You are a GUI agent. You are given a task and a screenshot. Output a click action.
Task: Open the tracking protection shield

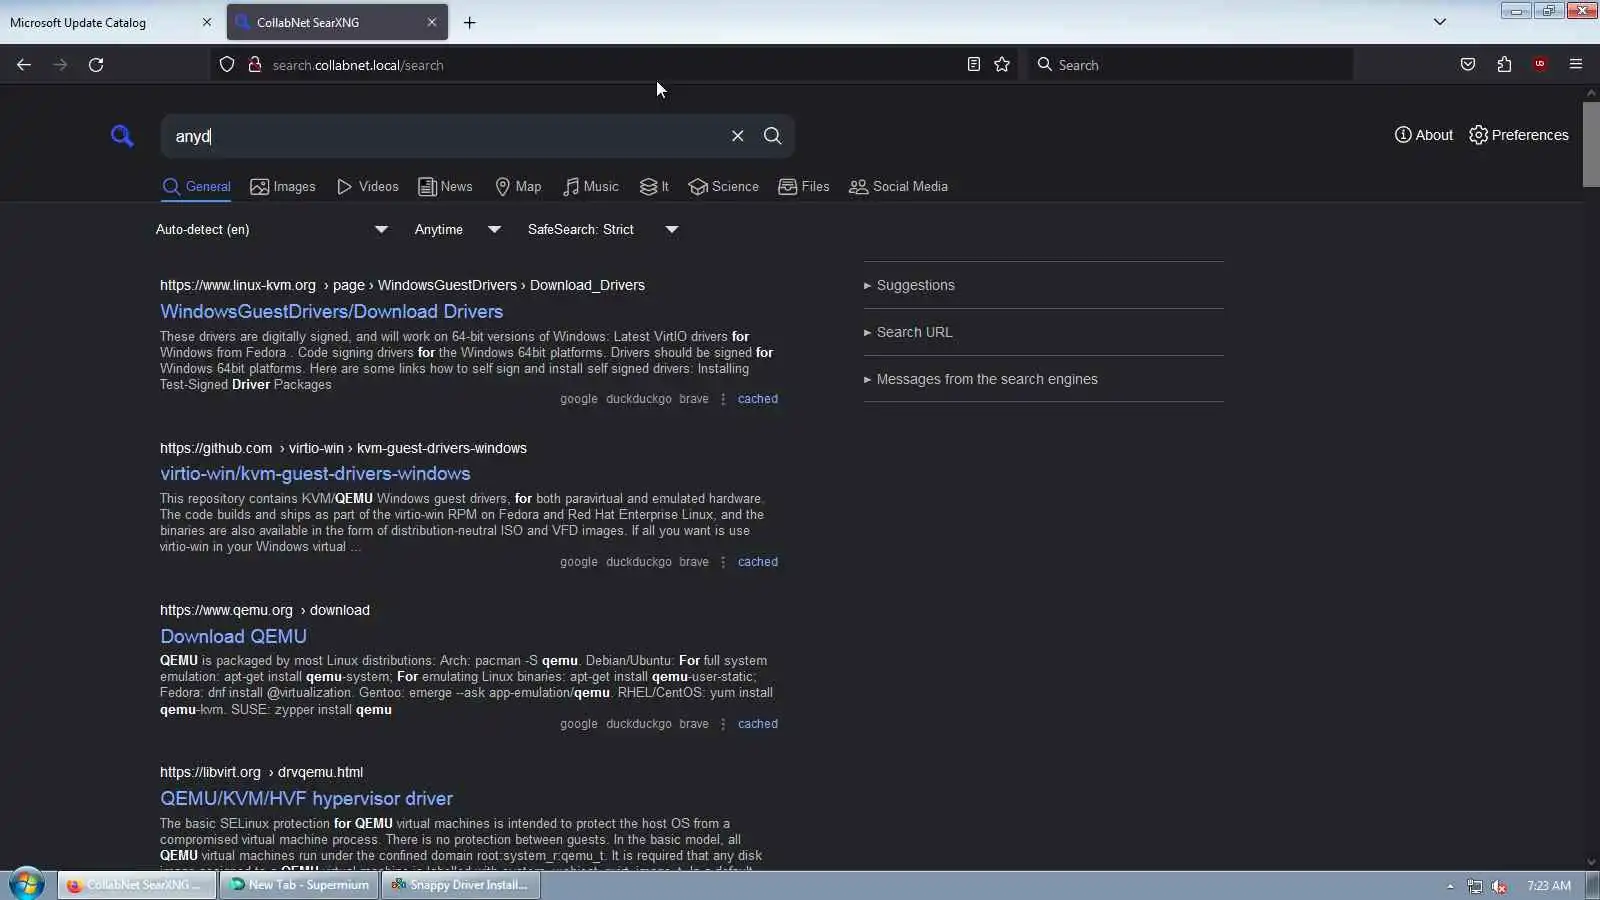227,65
